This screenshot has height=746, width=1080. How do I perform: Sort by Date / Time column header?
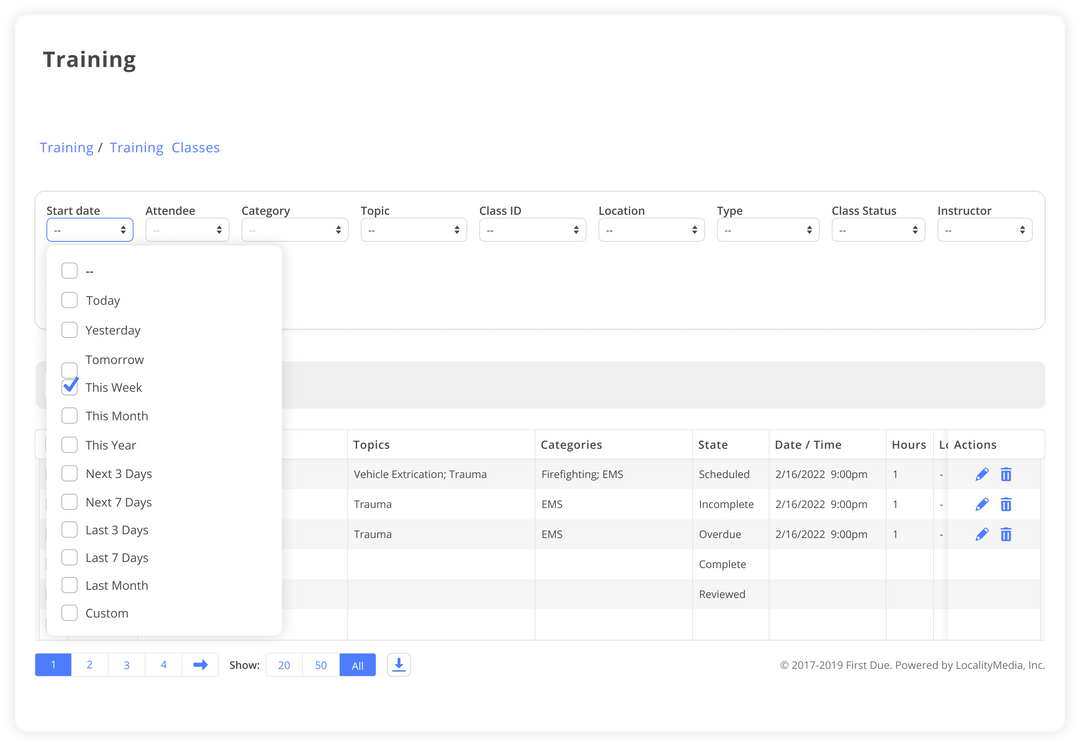808,445
